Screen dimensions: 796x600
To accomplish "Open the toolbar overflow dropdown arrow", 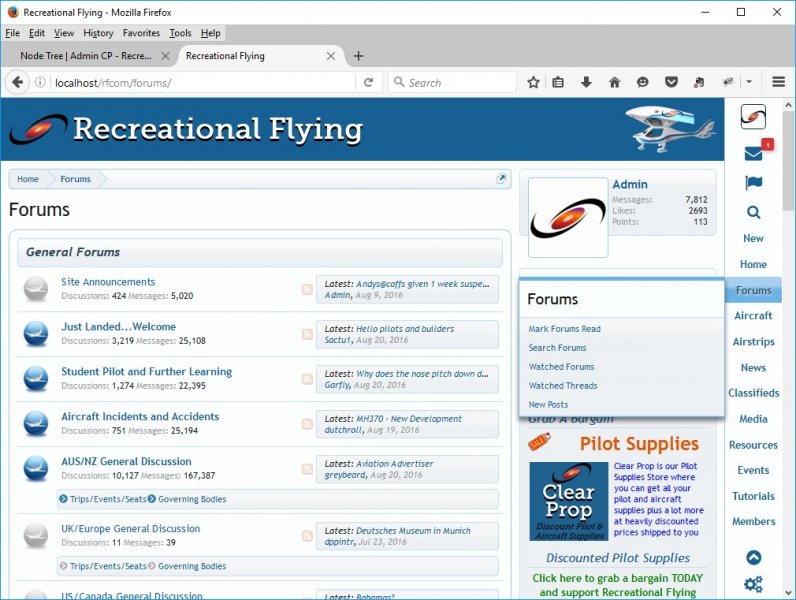I will (749, 82).
